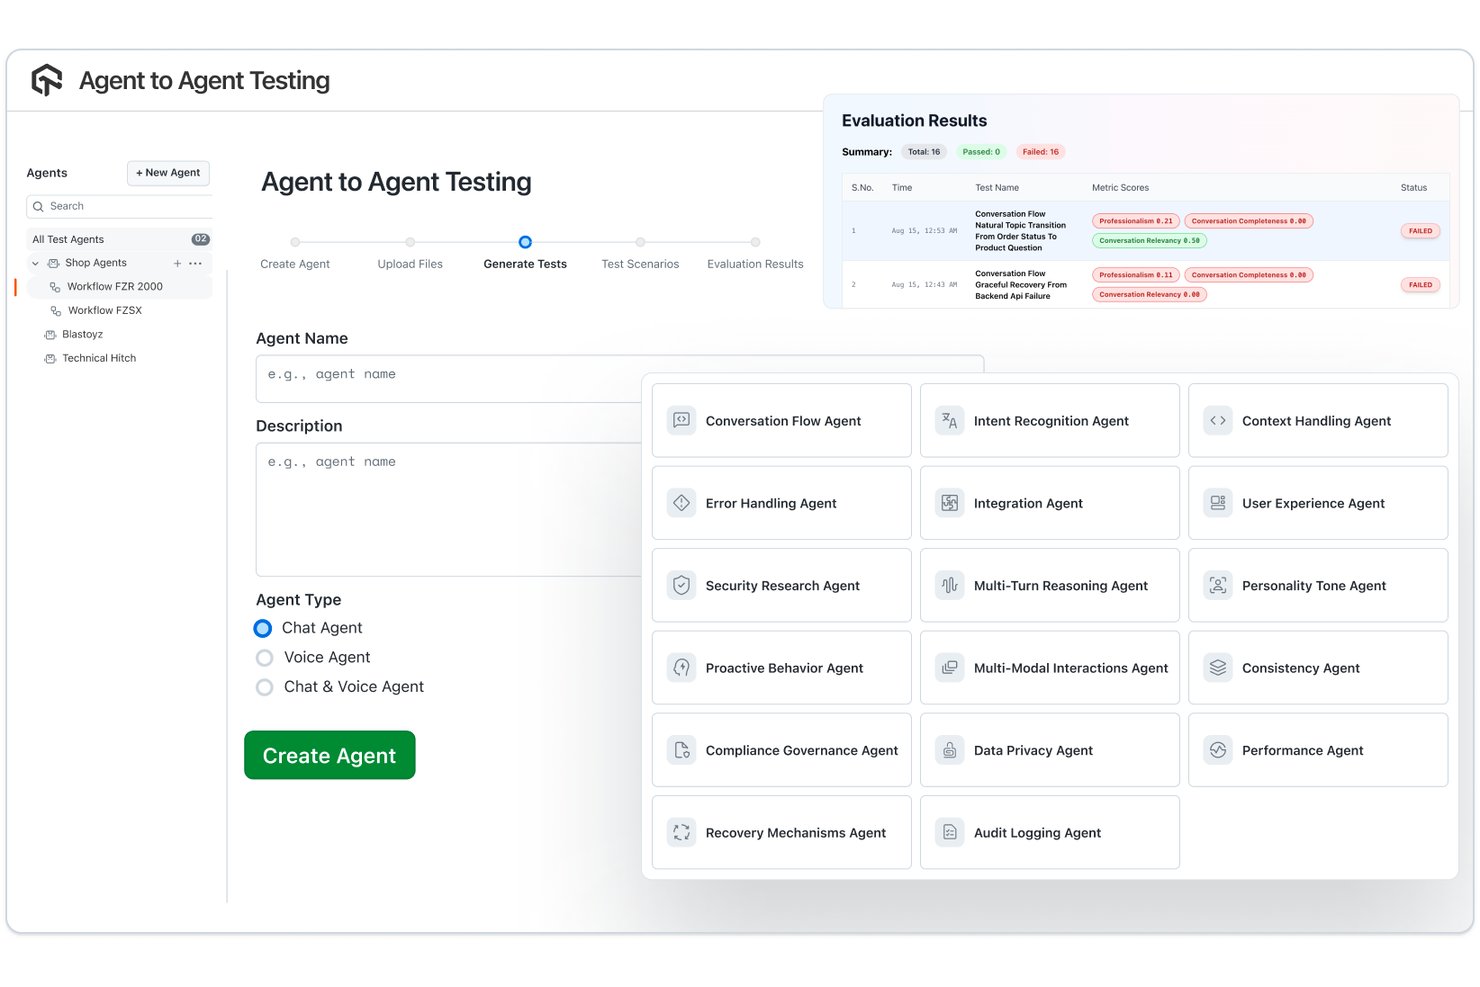
Task: Click the Data Privacy Agent icon
Action: pos(950,750)
